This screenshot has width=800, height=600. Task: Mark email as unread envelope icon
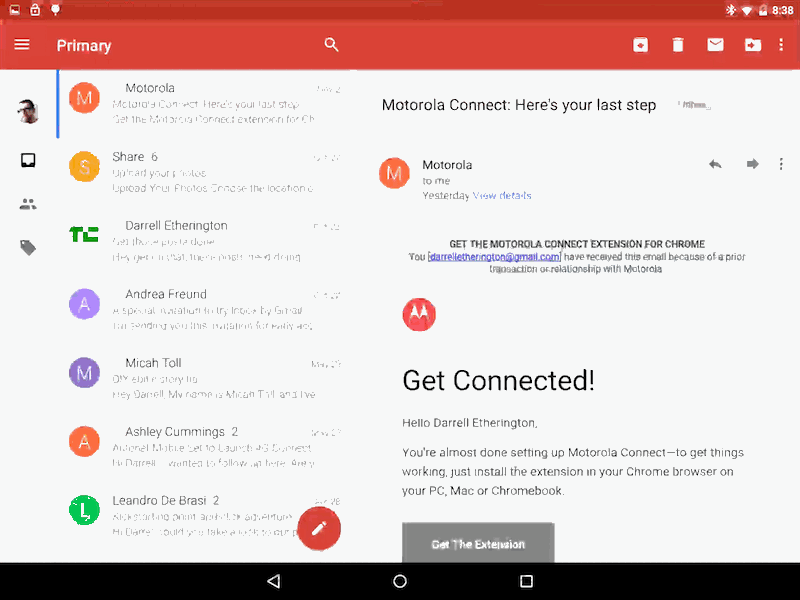(x=715, y=45)
